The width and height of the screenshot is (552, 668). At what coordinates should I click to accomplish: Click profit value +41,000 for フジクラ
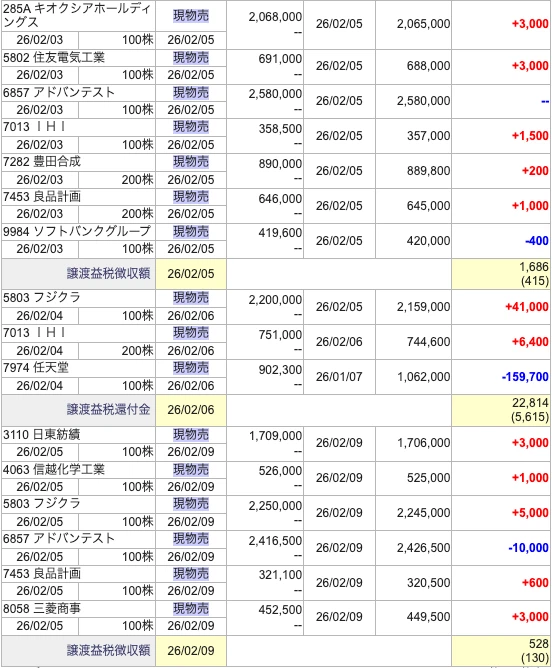tap(526, 307)
